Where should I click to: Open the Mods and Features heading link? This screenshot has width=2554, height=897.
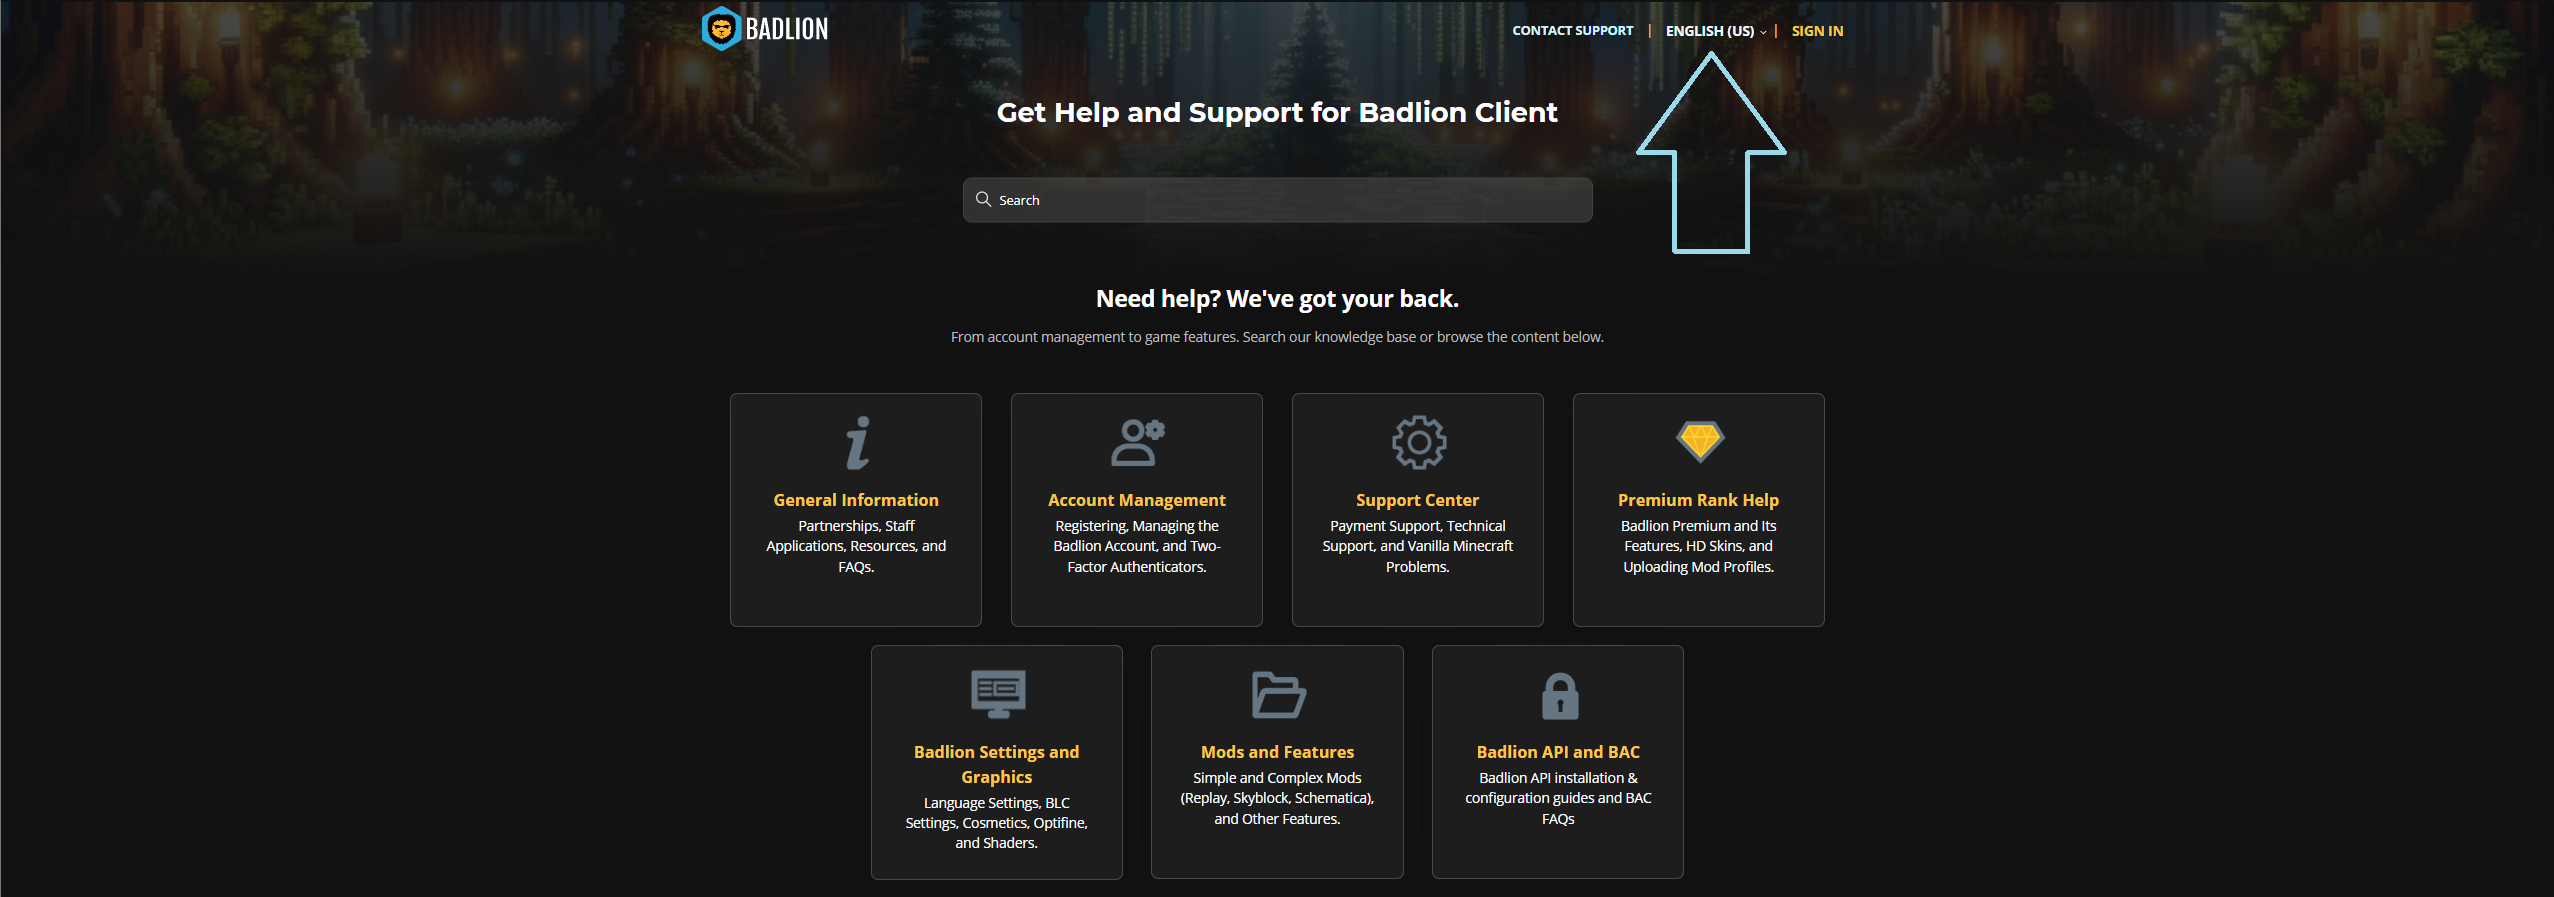pos(1277,752)
